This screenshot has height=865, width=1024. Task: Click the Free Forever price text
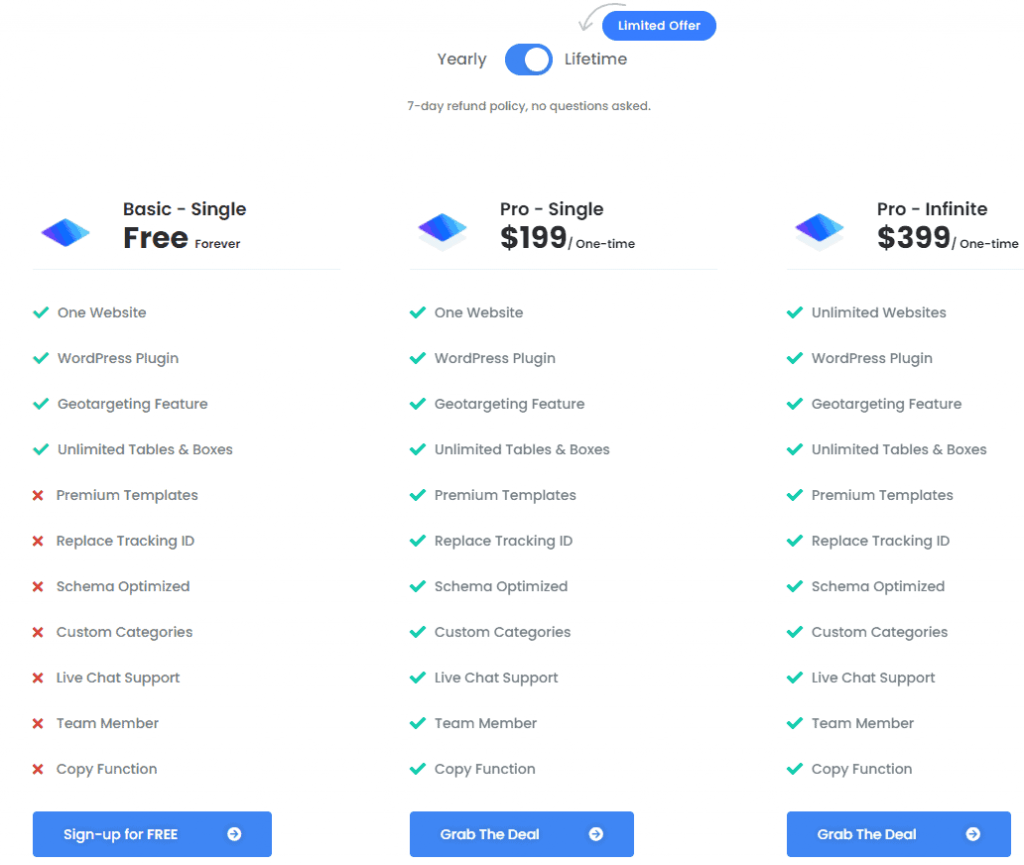(x=182, y=238)
